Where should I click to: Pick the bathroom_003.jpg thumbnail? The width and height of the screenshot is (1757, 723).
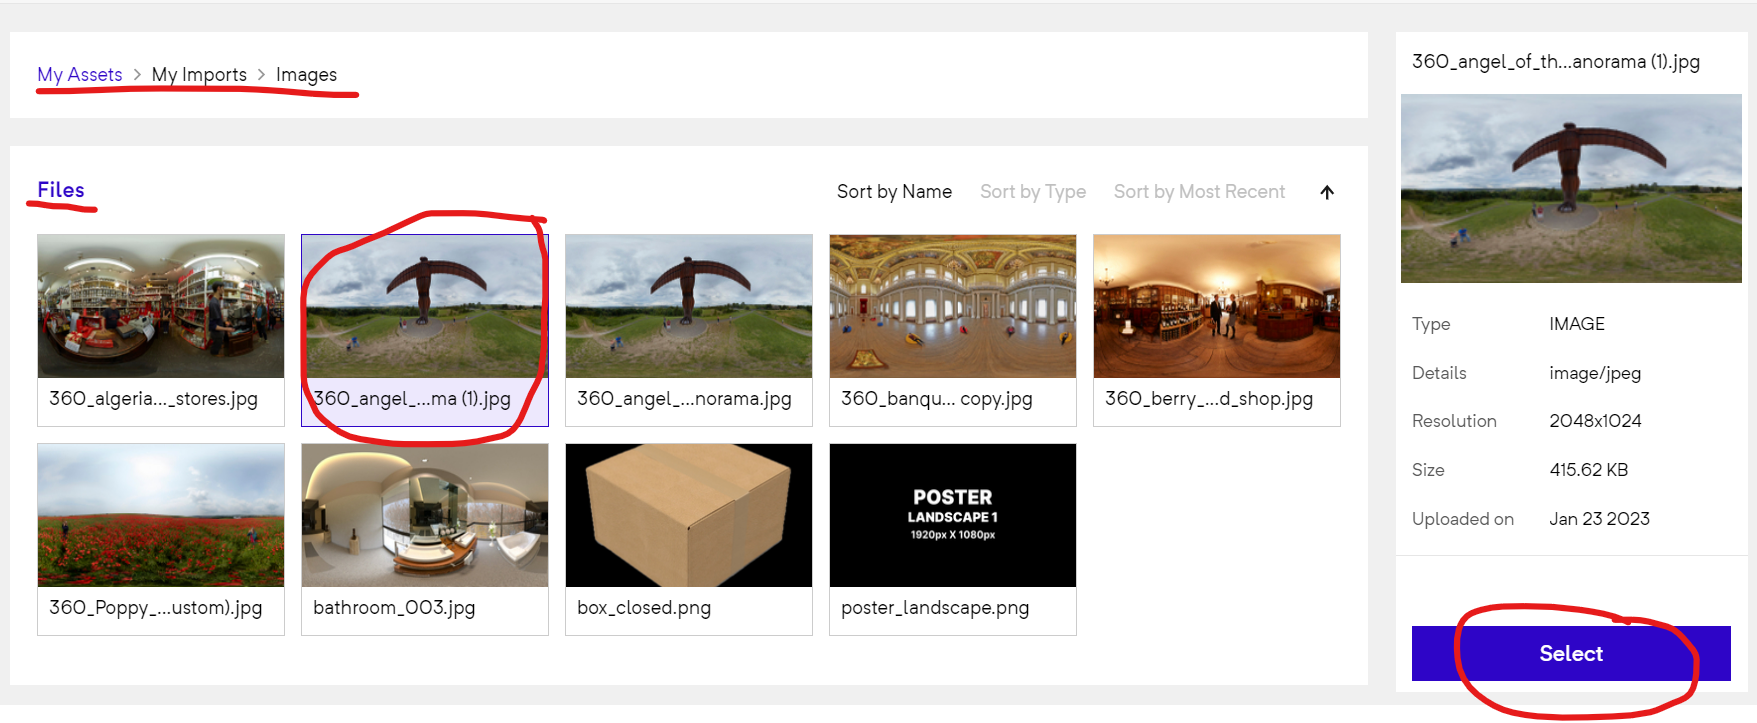click(x=425, y=516)
